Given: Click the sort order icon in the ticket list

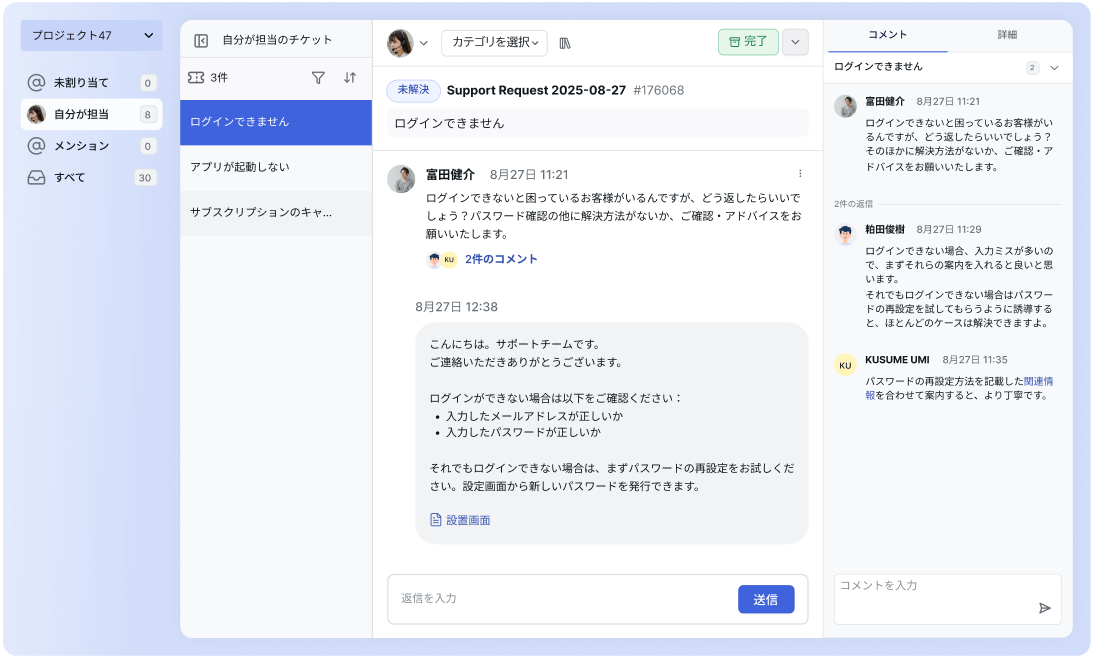Looking at the screenshot, I should coord(349,77).
